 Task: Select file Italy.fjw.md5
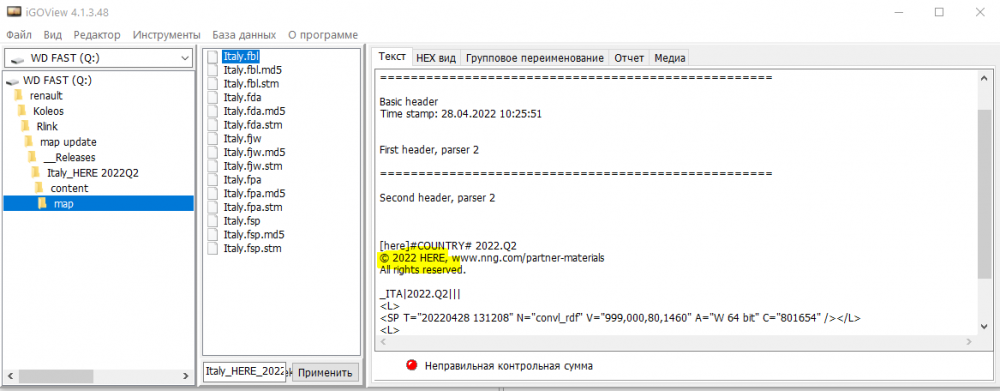(254, 152)
